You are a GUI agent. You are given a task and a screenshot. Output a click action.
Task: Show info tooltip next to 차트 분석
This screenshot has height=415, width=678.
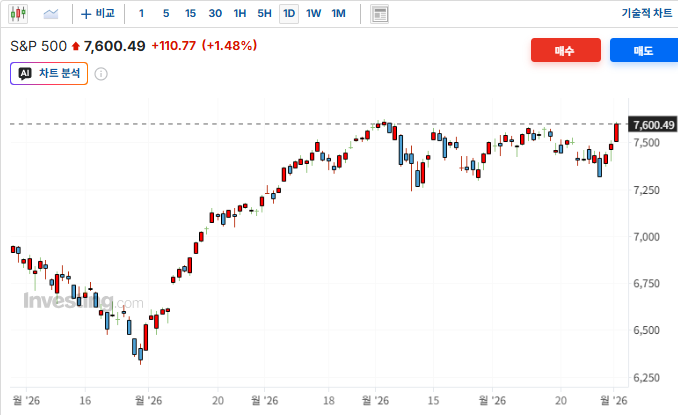click(101, 74)
